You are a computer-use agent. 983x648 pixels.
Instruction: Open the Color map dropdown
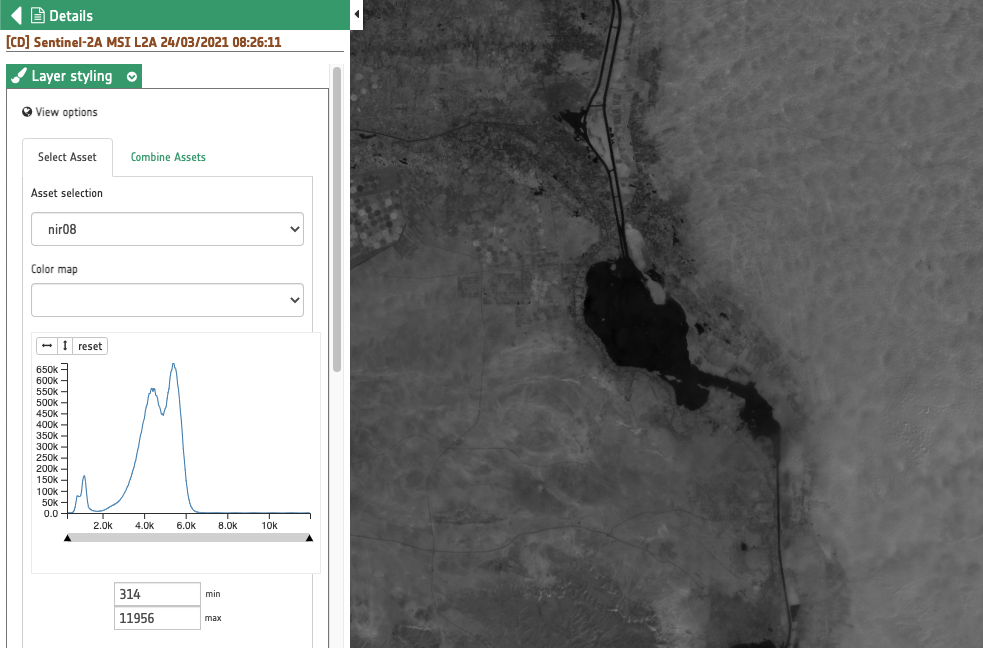pos(167,300)
